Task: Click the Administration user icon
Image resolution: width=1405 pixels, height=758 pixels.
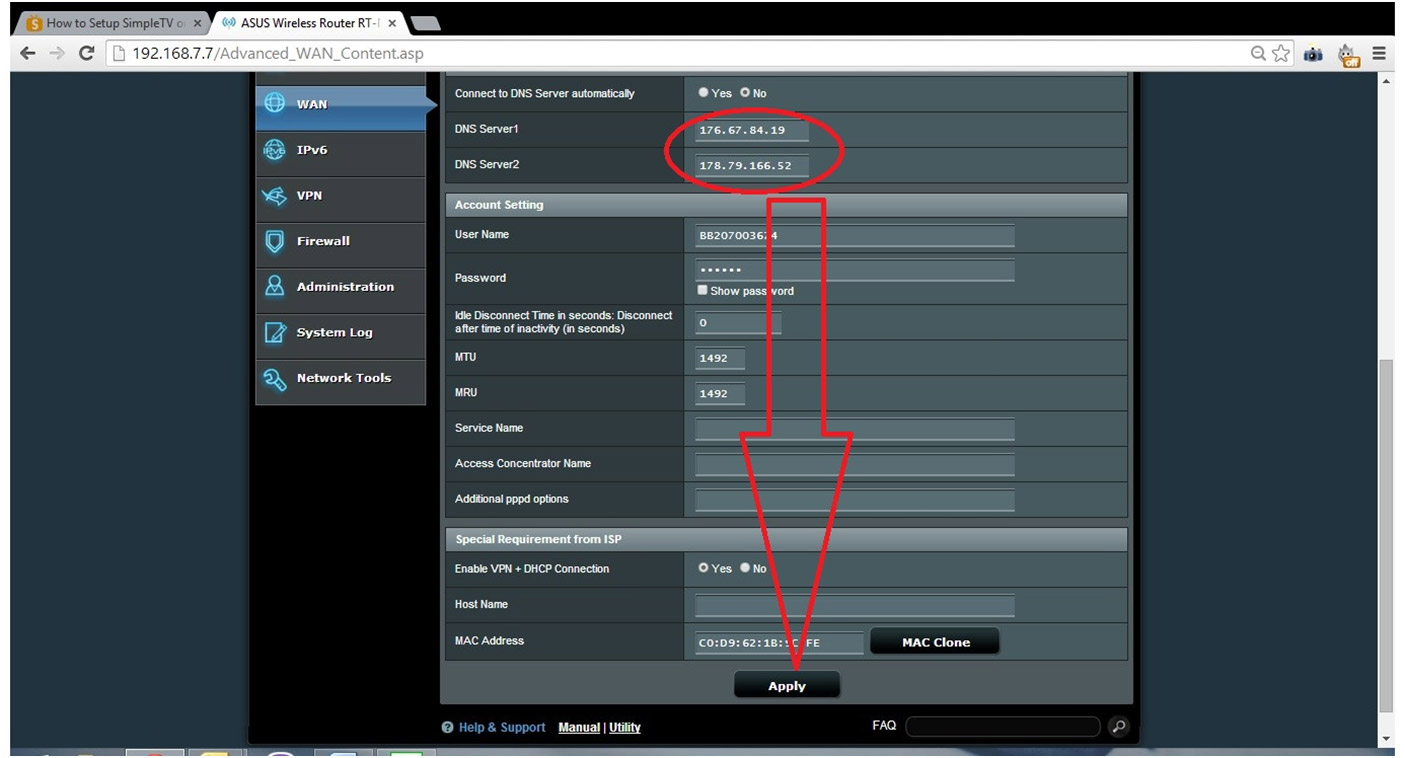Action: (x=274, y=287)
